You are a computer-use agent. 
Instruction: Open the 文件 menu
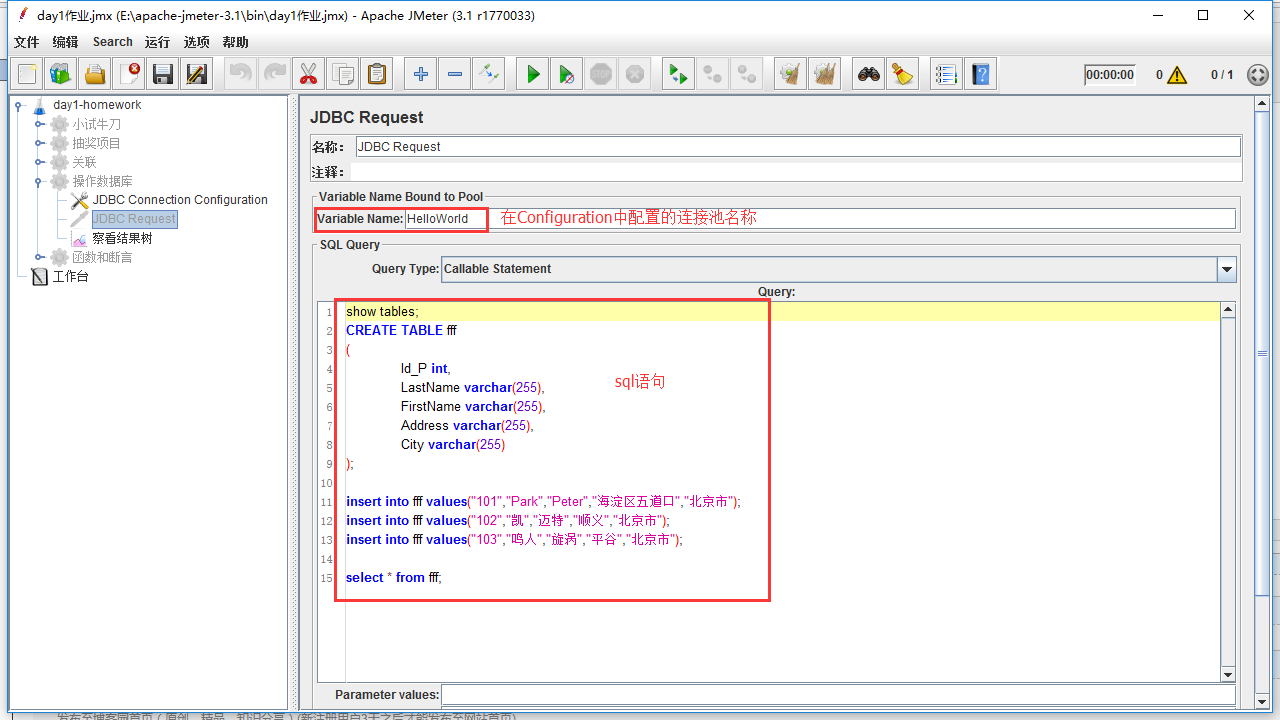tap(26, 42)
